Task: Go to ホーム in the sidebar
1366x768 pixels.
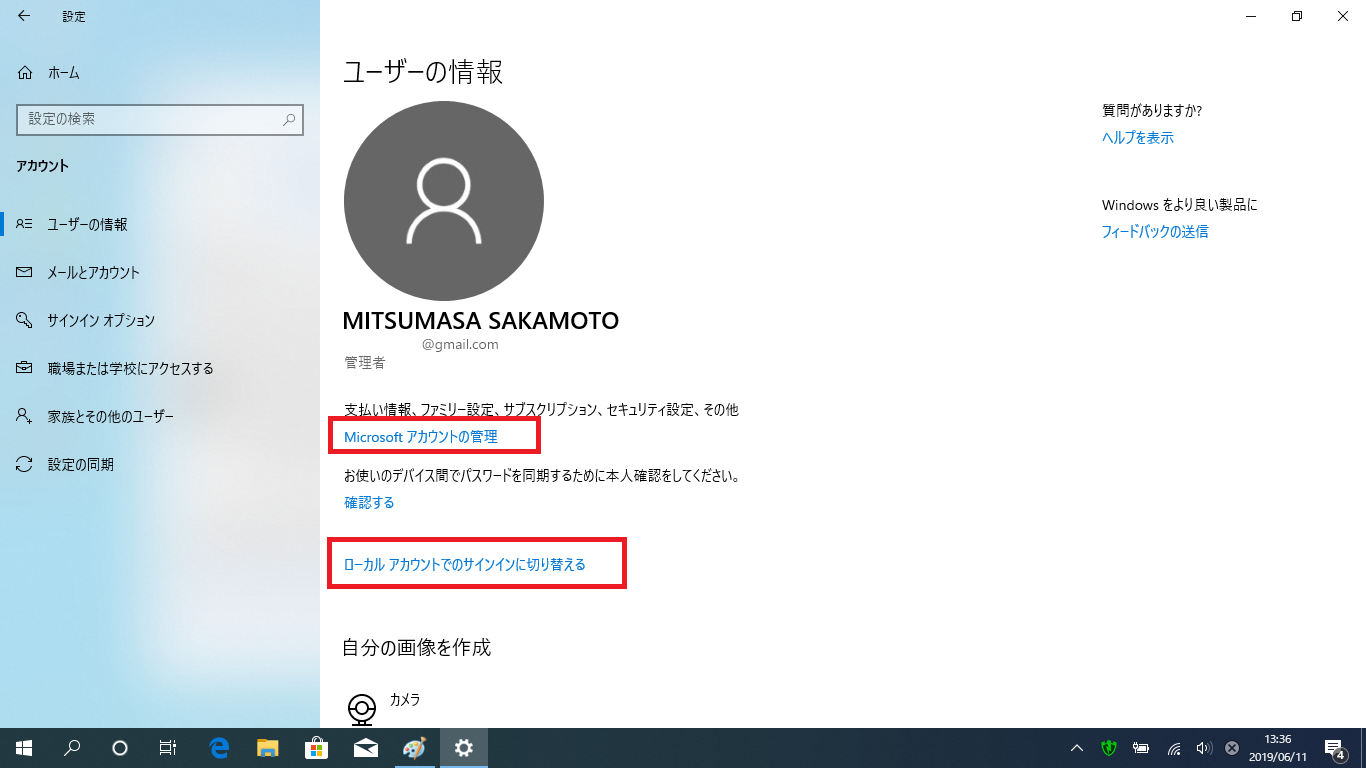Action: click(63, 73)
